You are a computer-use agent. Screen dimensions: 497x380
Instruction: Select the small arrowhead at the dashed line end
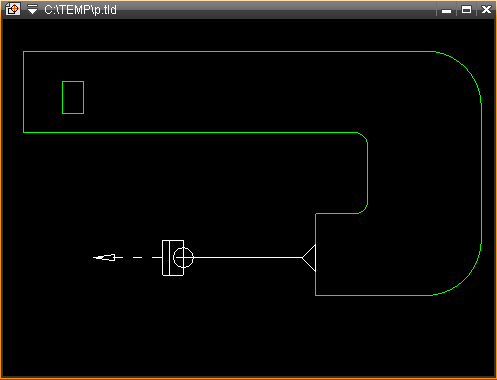(x=104, y=257)
